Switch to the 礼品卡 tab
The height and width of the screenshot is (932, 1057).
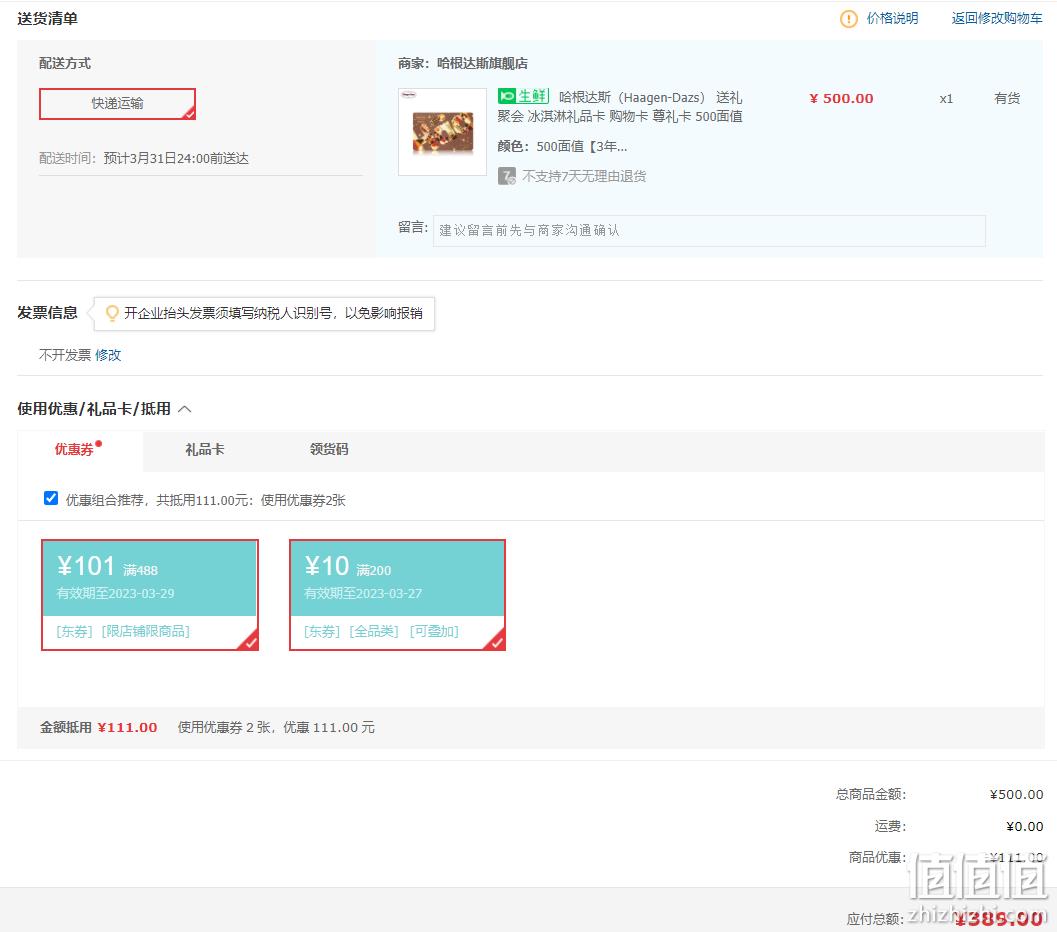click(x=205, y=449)
